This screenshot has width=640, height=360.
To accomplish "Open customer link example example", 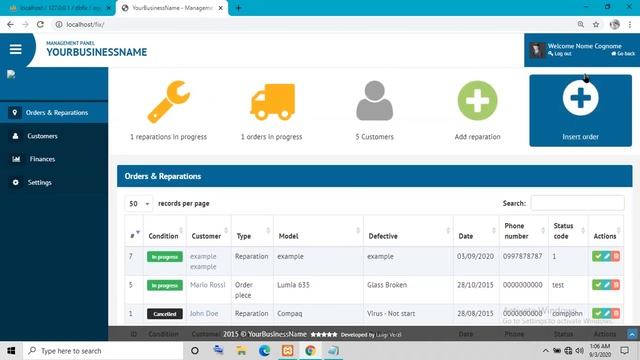I will (203, 261).
